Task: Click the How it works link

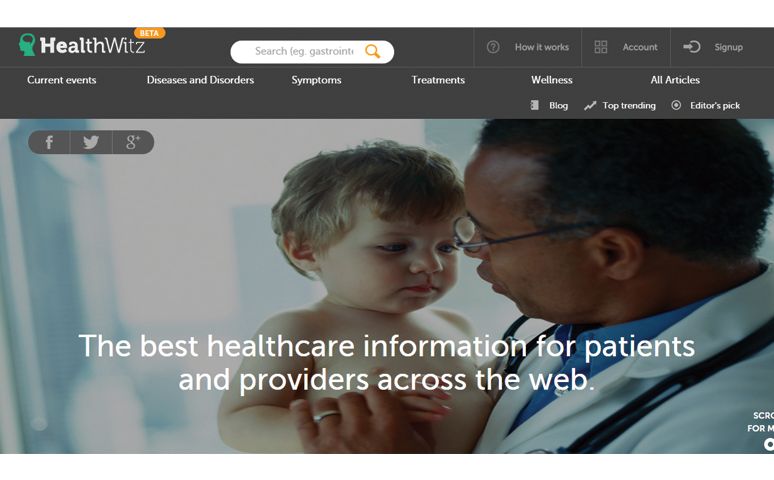Action: coord(542,47)
